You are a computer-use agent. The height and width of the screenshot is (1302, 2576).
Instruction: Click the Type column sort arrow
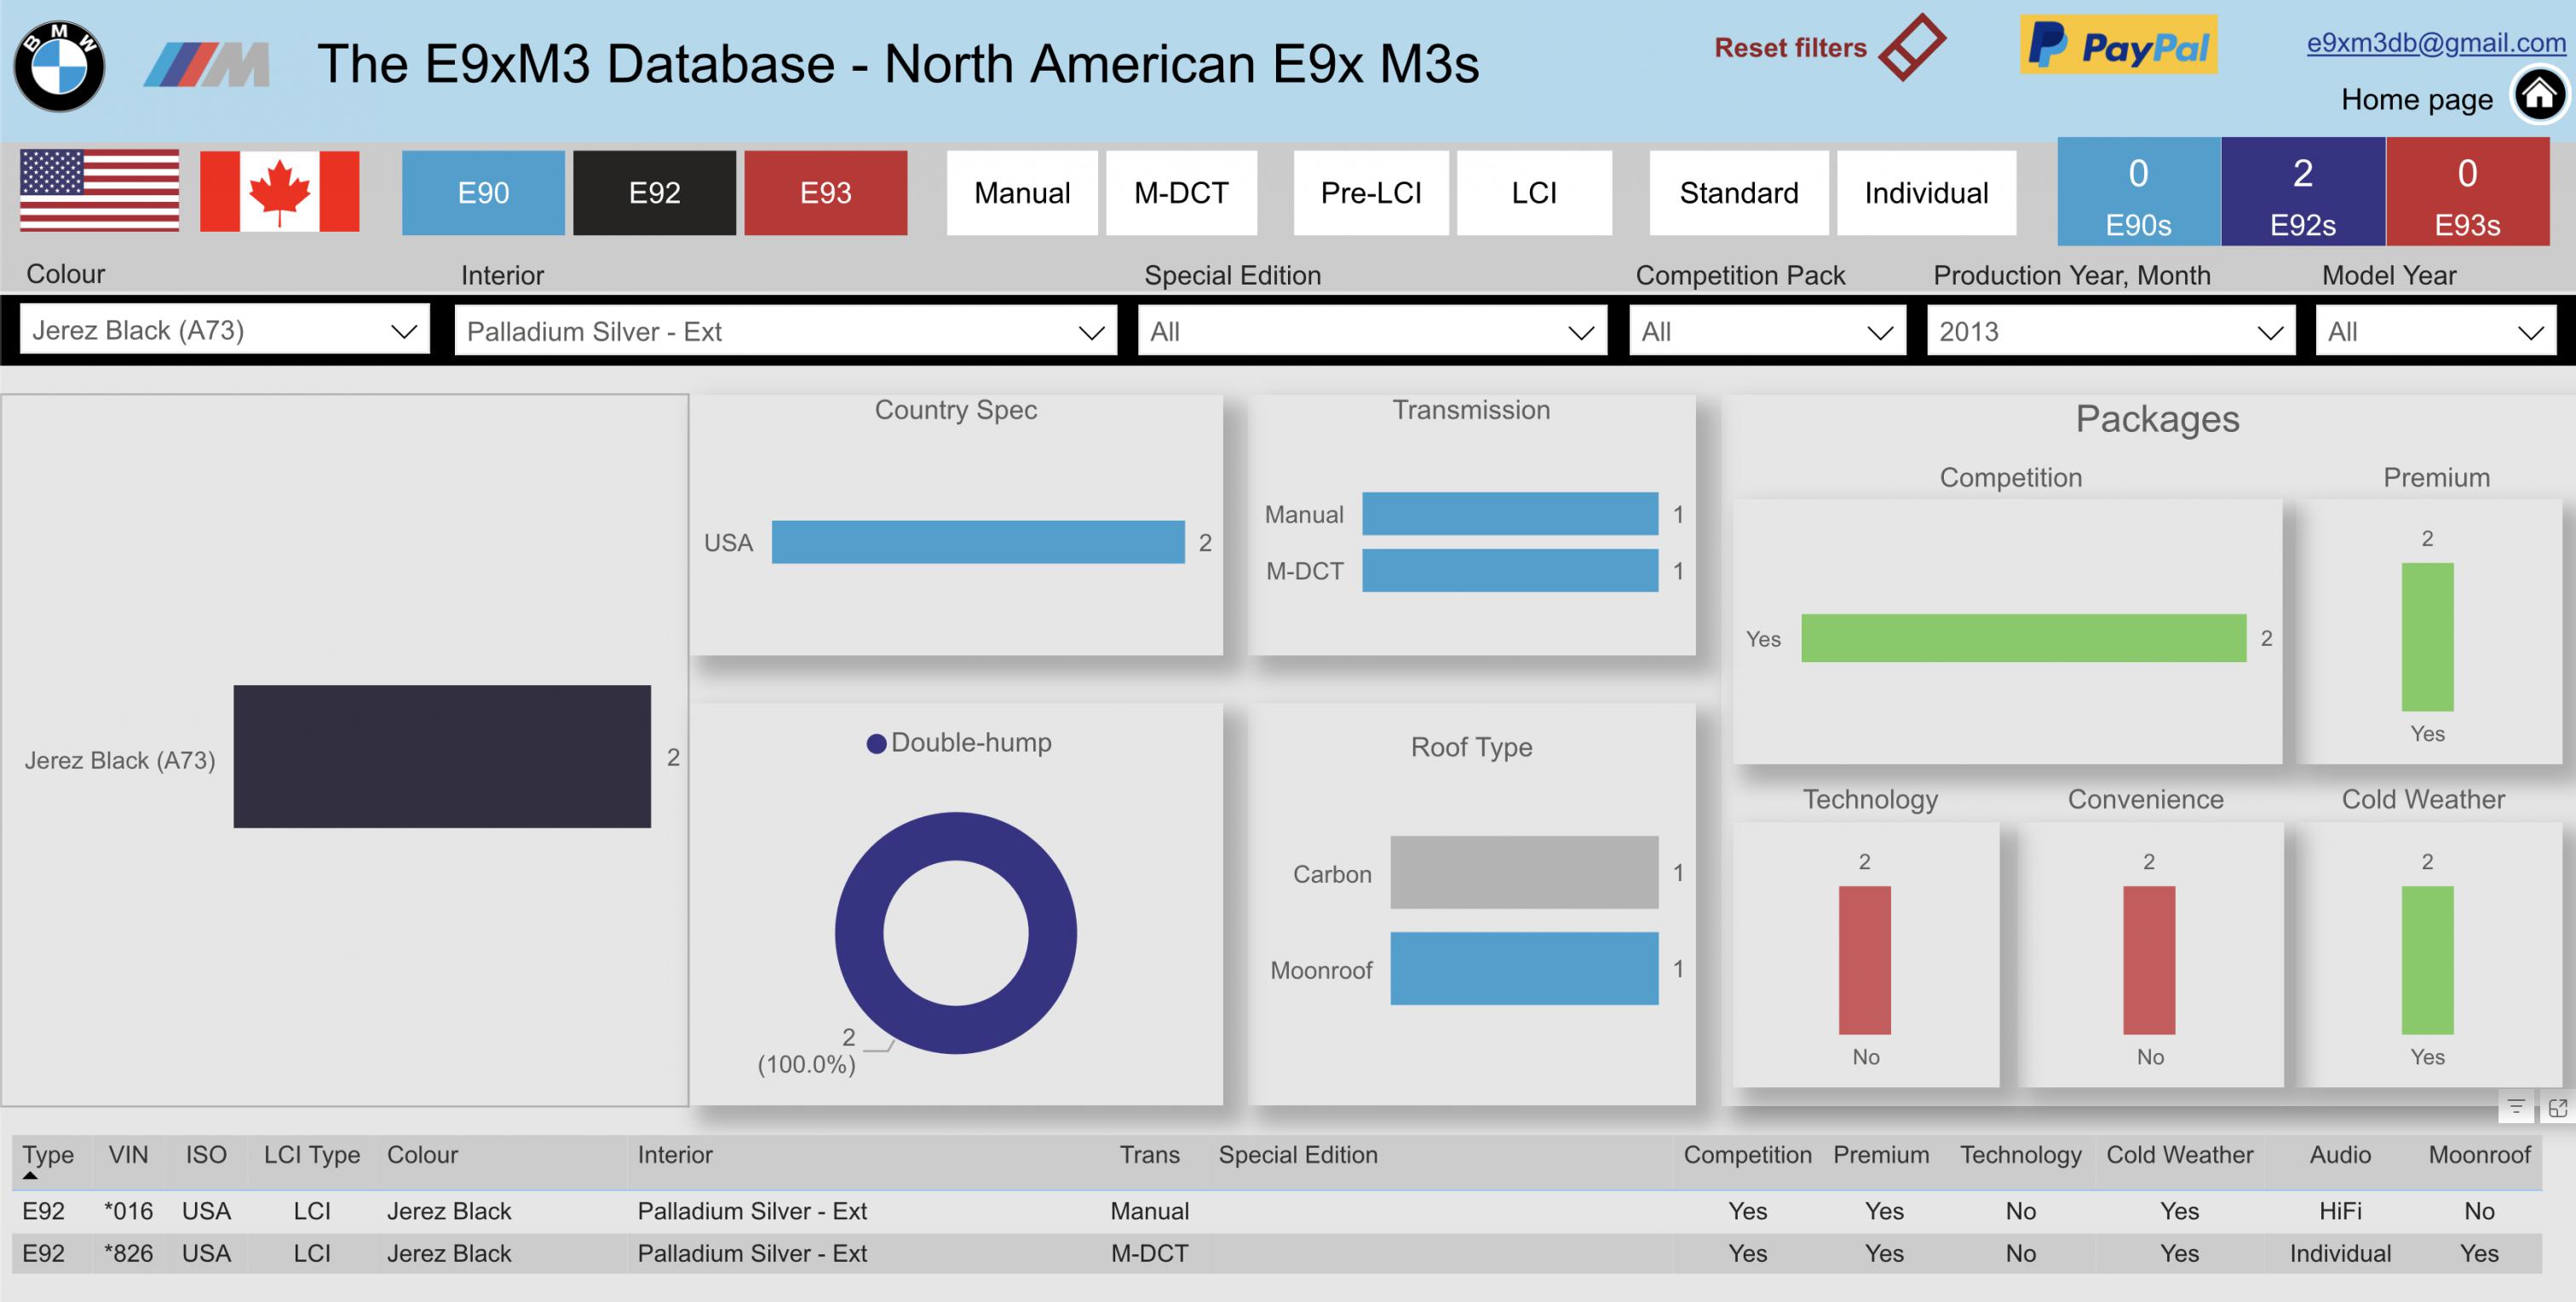pos(30,1176)
